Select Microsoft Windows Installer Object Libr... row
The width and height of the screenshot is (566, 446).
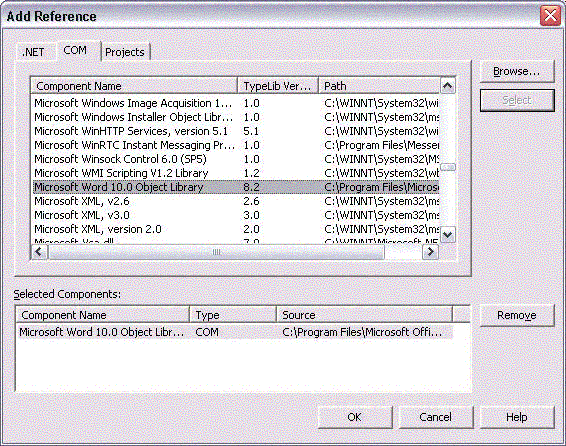pyautogui.click(x=236, y=117)
